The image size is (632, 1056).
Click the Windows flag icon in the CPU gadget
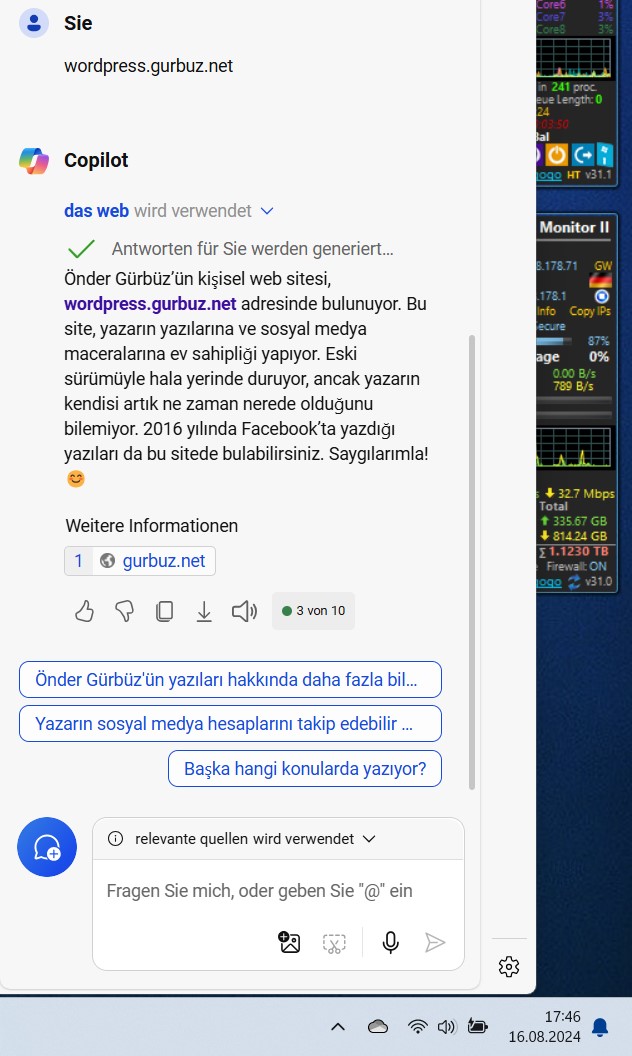[605, 155]
